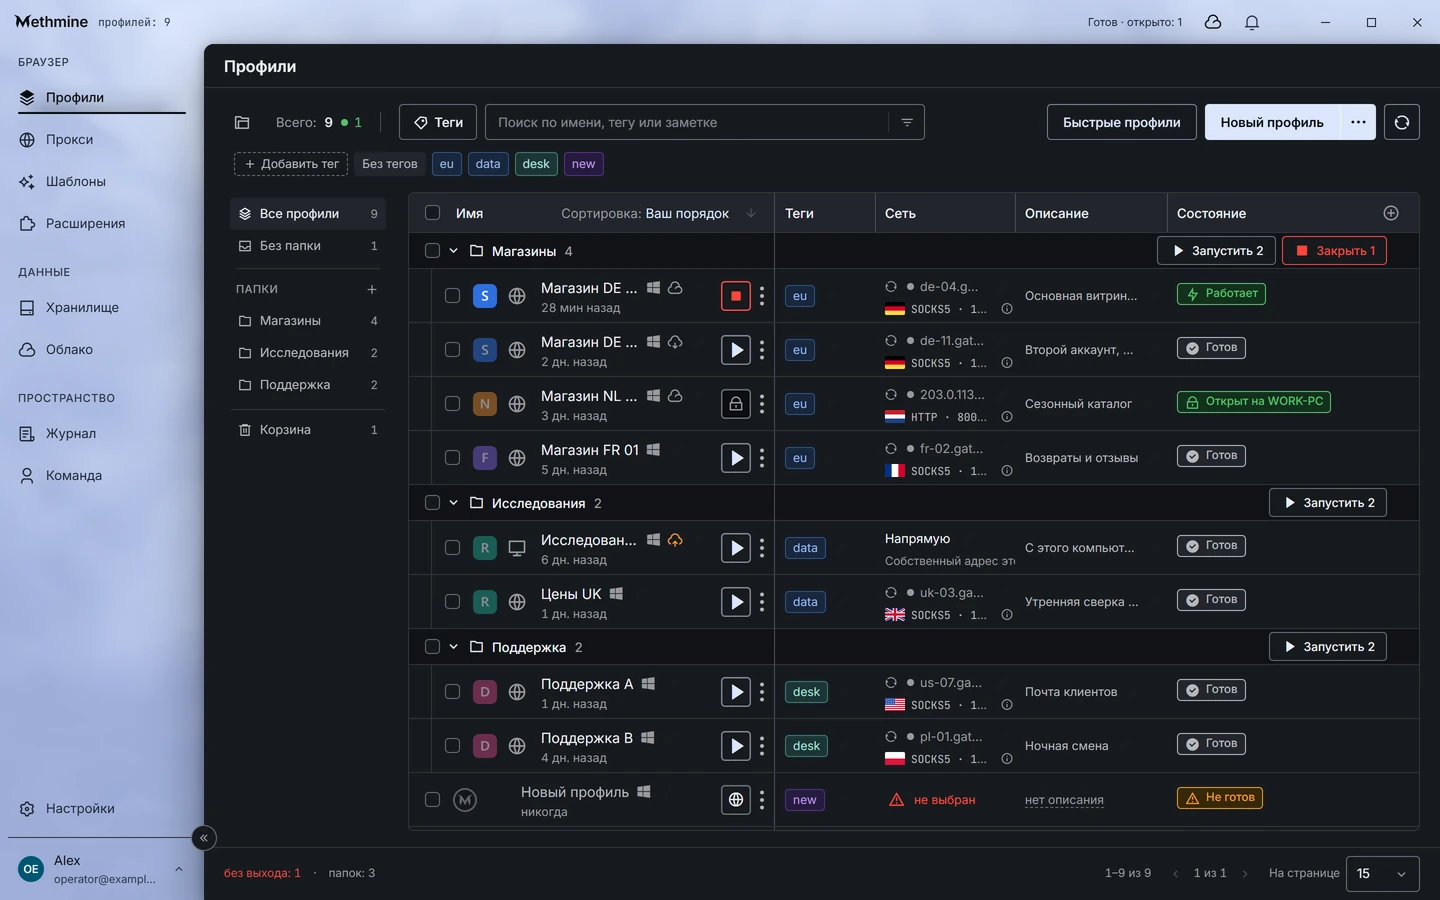Focus the profile search field
The image size is (1440, 900).
[686, 122]
